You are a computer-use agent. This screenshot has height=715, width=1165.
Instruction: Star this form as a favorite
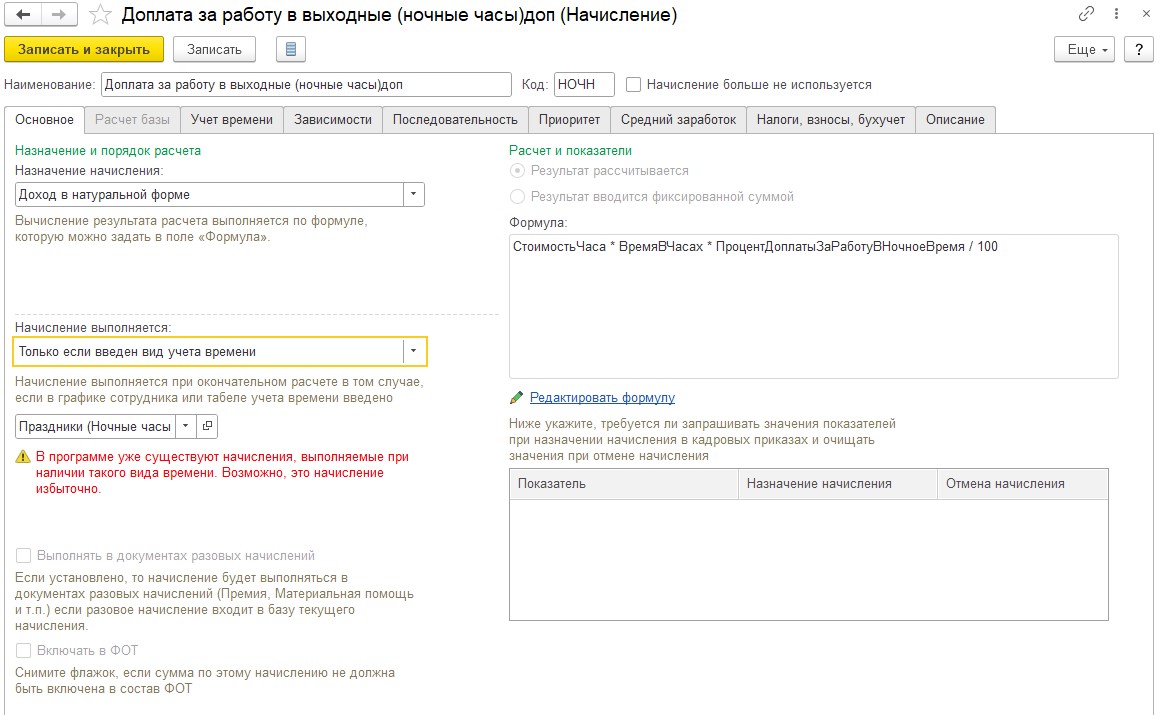[100, 15]
